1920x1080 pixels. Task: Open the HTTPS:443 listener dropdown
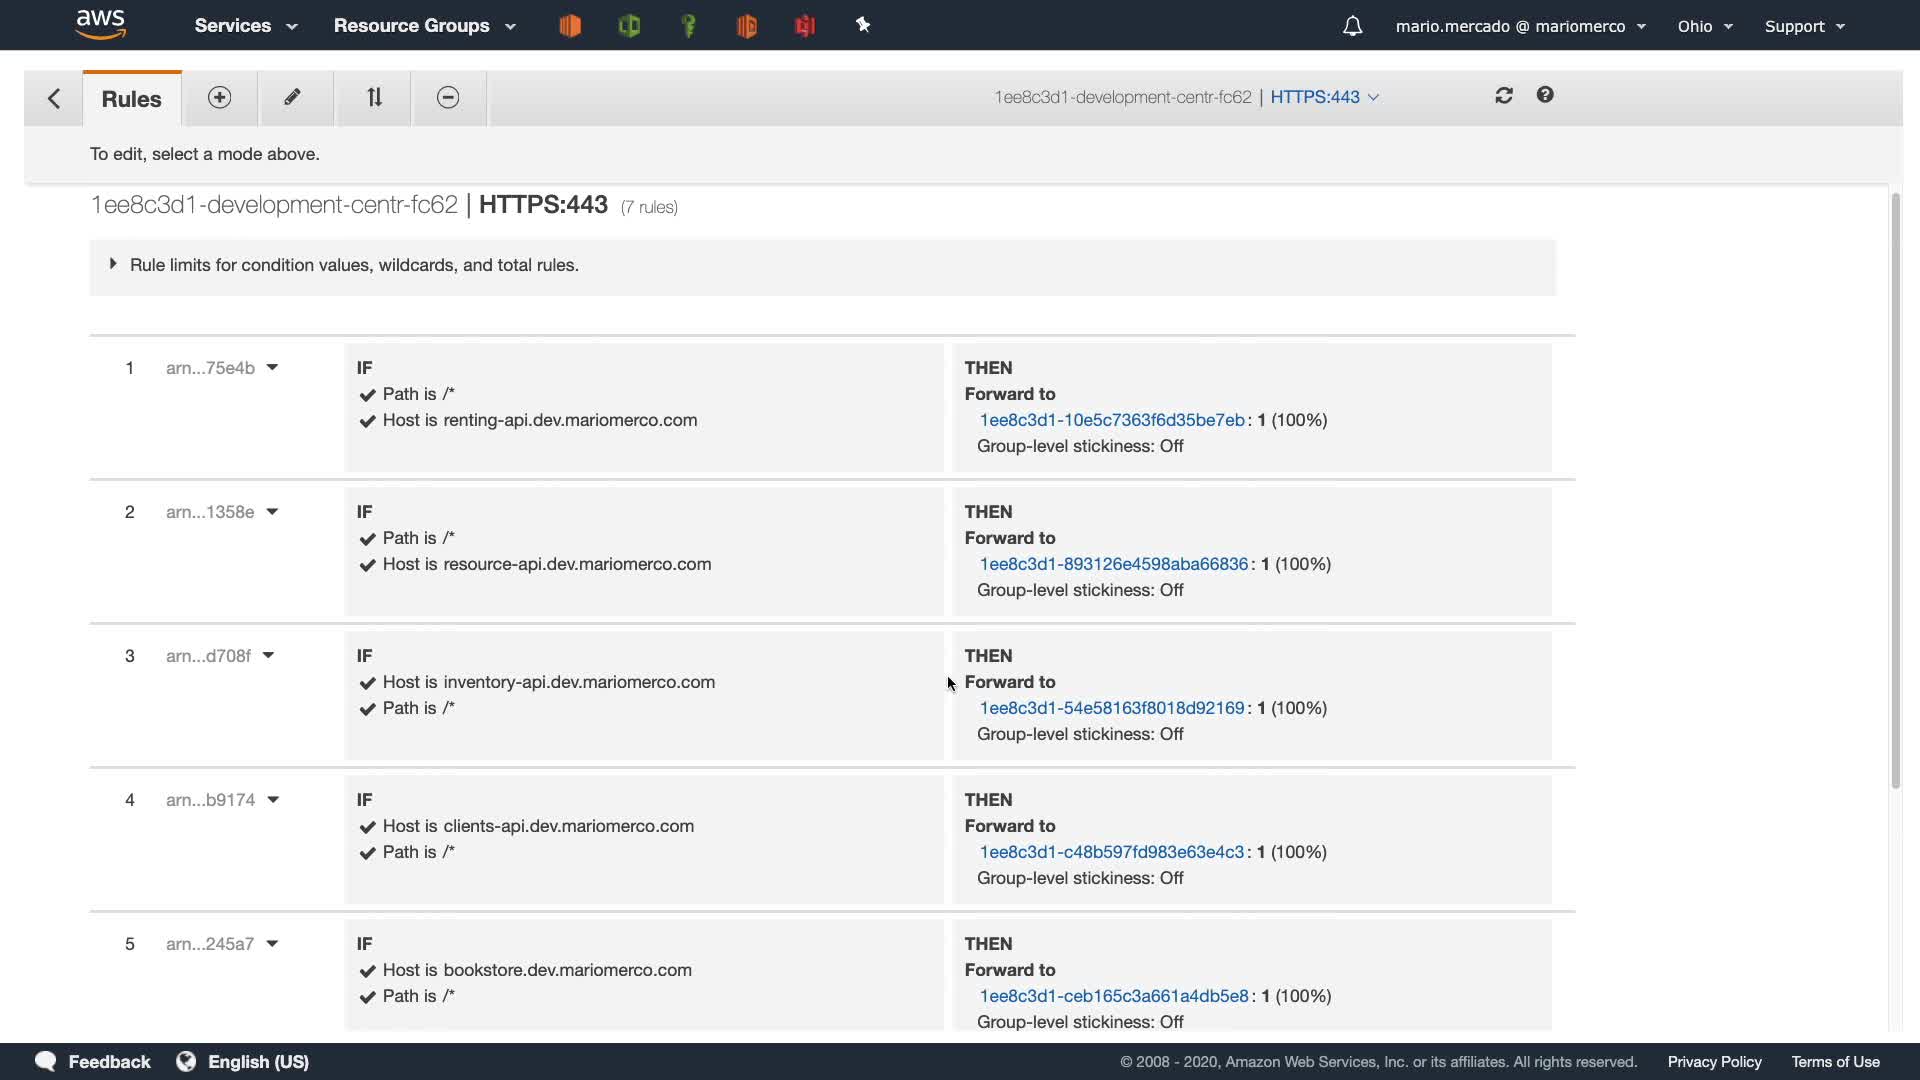point(1325,97)
